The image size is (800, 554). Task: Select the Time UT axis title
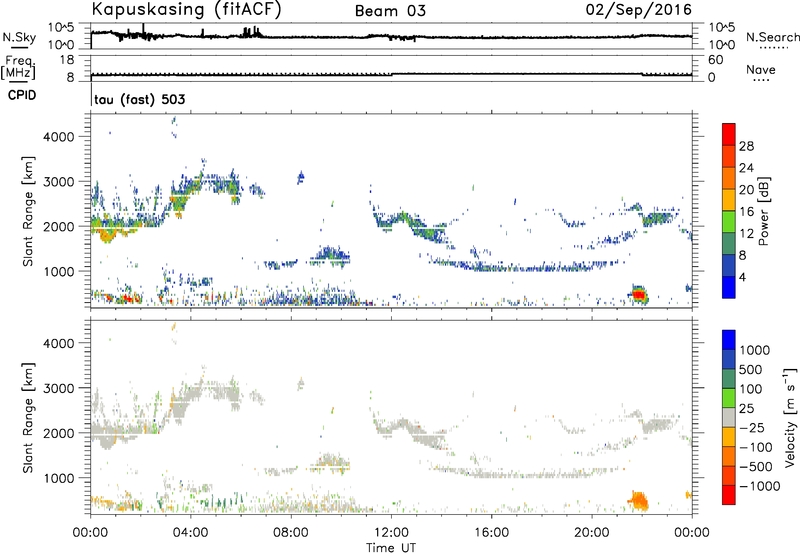coord(391,548)
